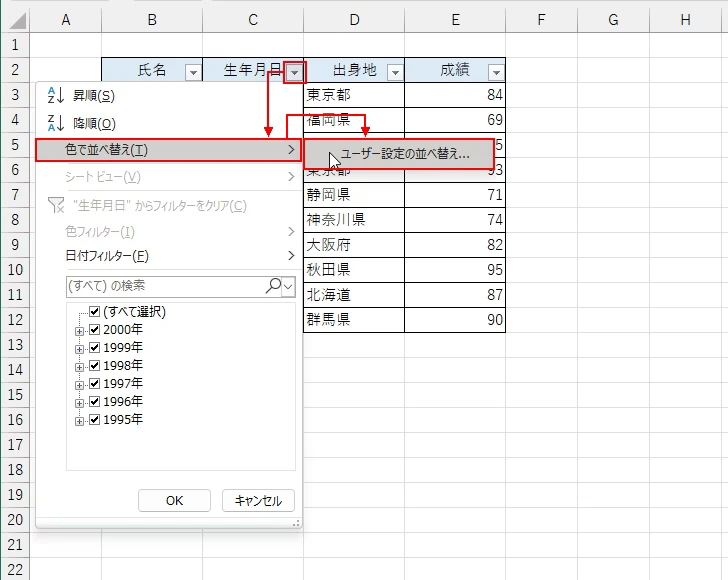Click the シート ビュー(V) menu entry
This screenshot has height=580, width=728.
169,176
